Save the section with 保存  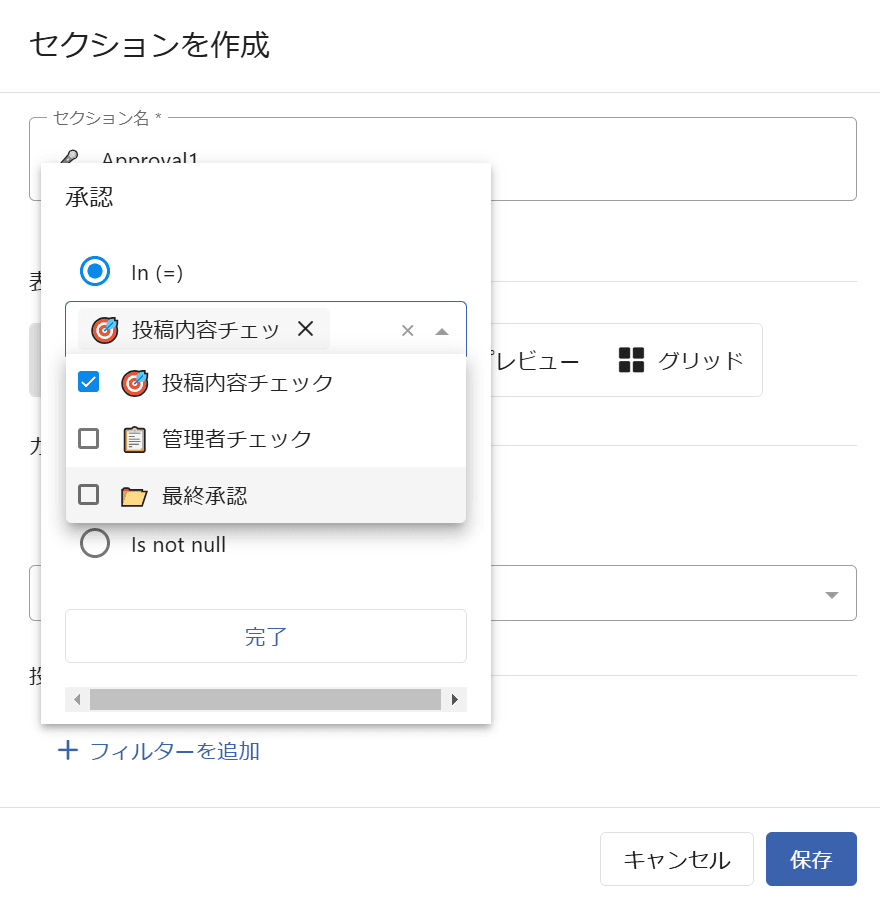pos(810,859)
